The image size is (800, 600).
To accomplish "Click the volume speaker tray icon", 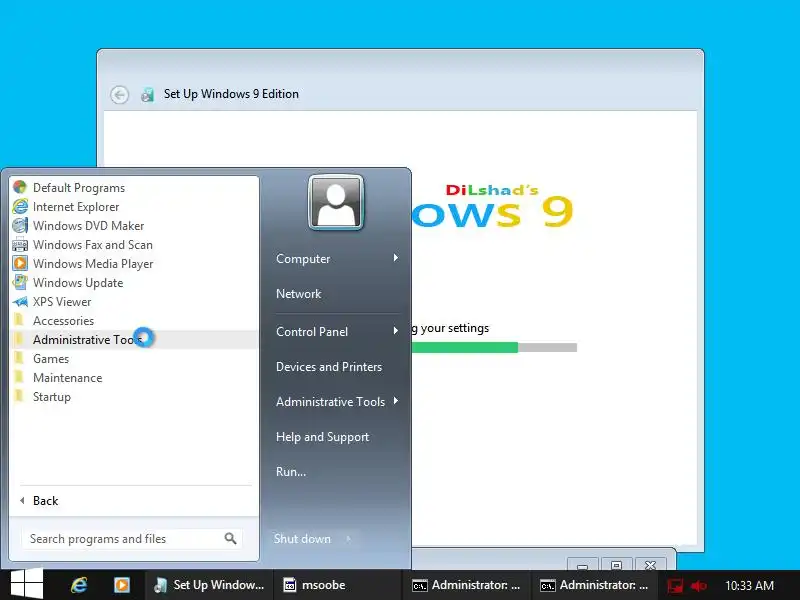I will (698, 585).
